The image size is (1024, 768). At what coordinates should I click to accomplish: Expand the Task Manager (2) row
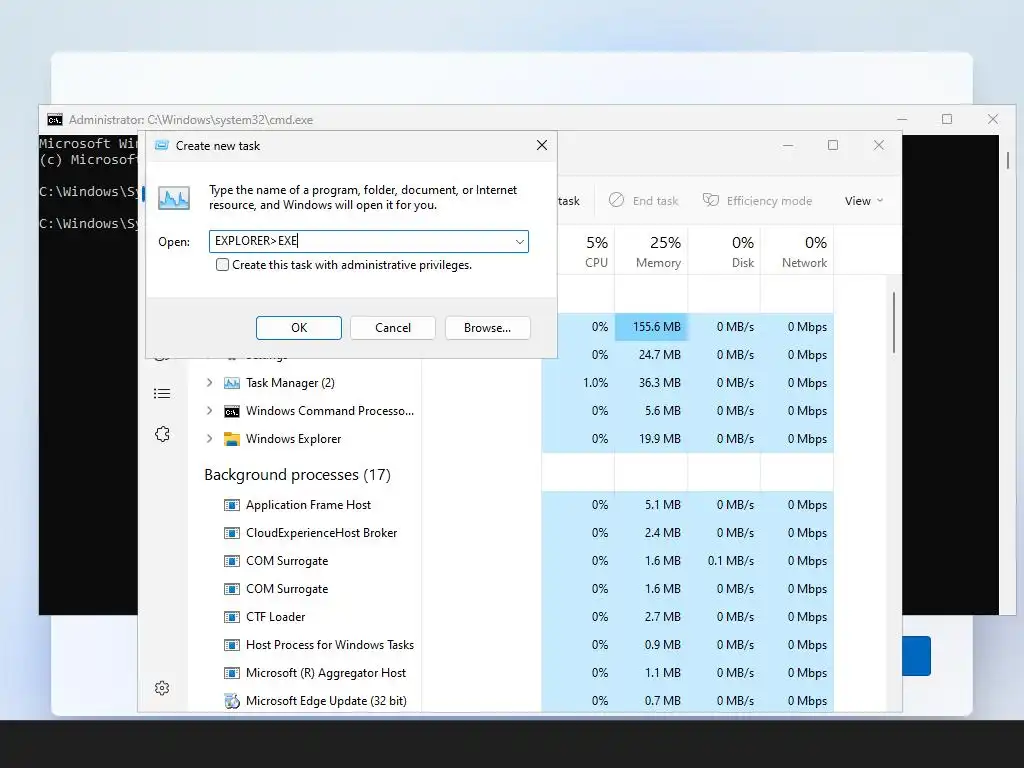click(210, 383)
